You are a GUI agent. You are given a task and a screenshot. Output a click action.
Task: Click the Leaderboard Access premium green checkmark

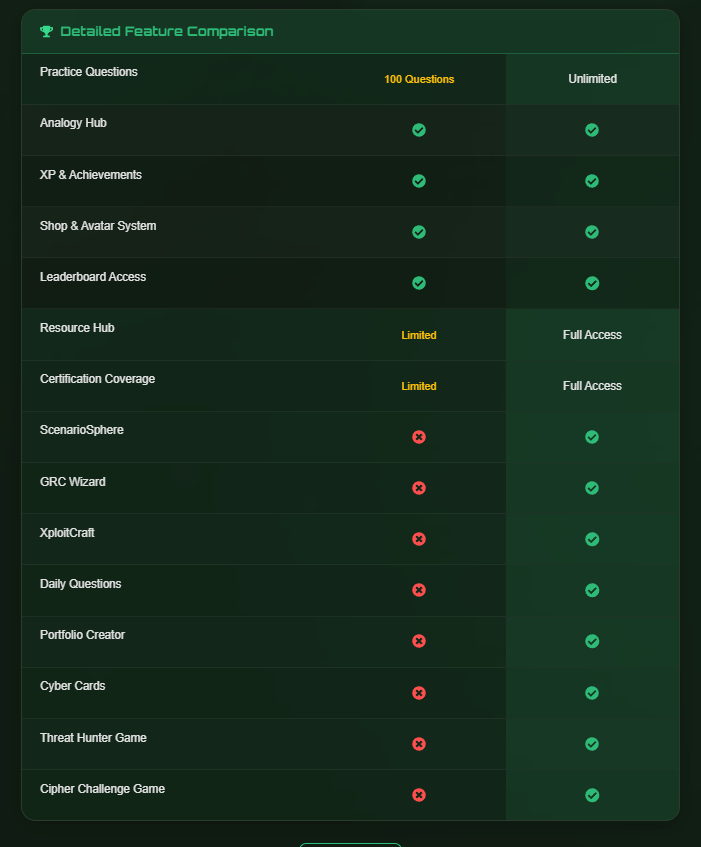[592, 283]
